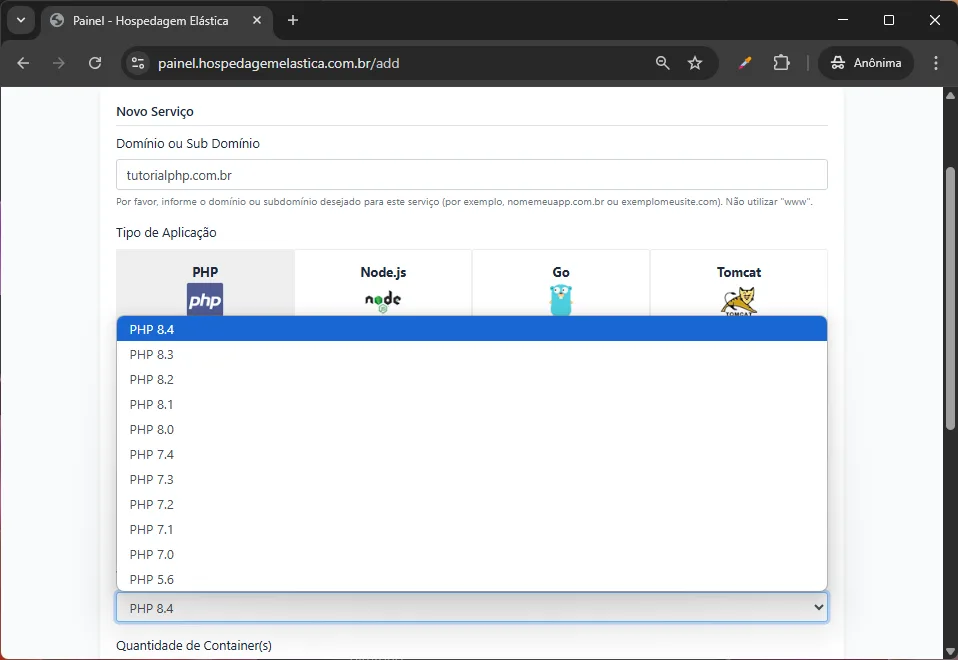Open the tab search dropdown arrow
958x660 pixels.
[21, 20]
